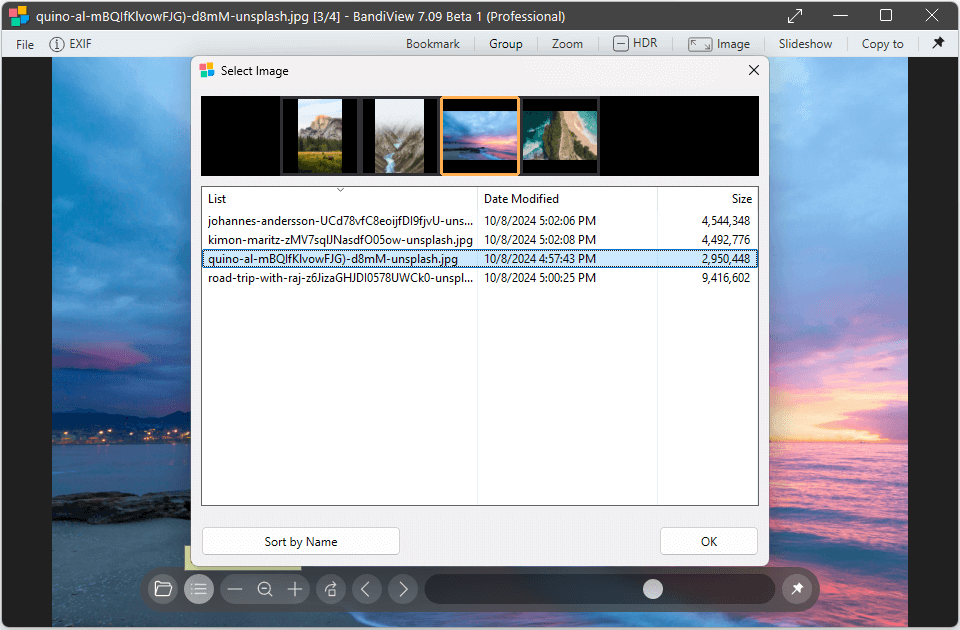The width and height of the screenshot is (960, 630).
Task: Click the zoom out minus icon
Action: point(235,589)
